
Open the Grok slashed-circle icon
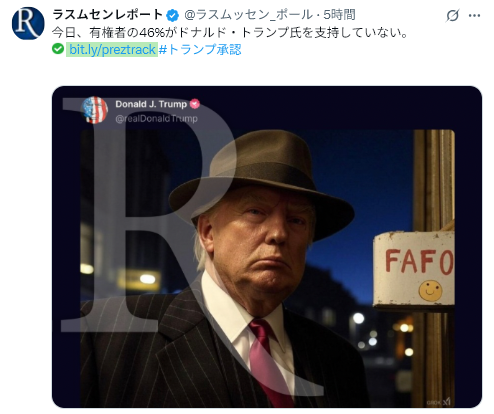click(453, 15)
